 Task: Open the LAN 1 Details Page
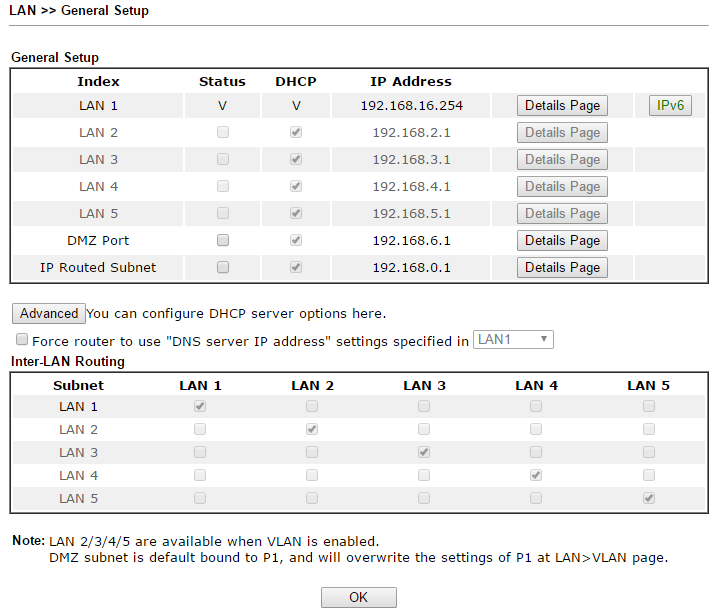[x=562, y=105]
